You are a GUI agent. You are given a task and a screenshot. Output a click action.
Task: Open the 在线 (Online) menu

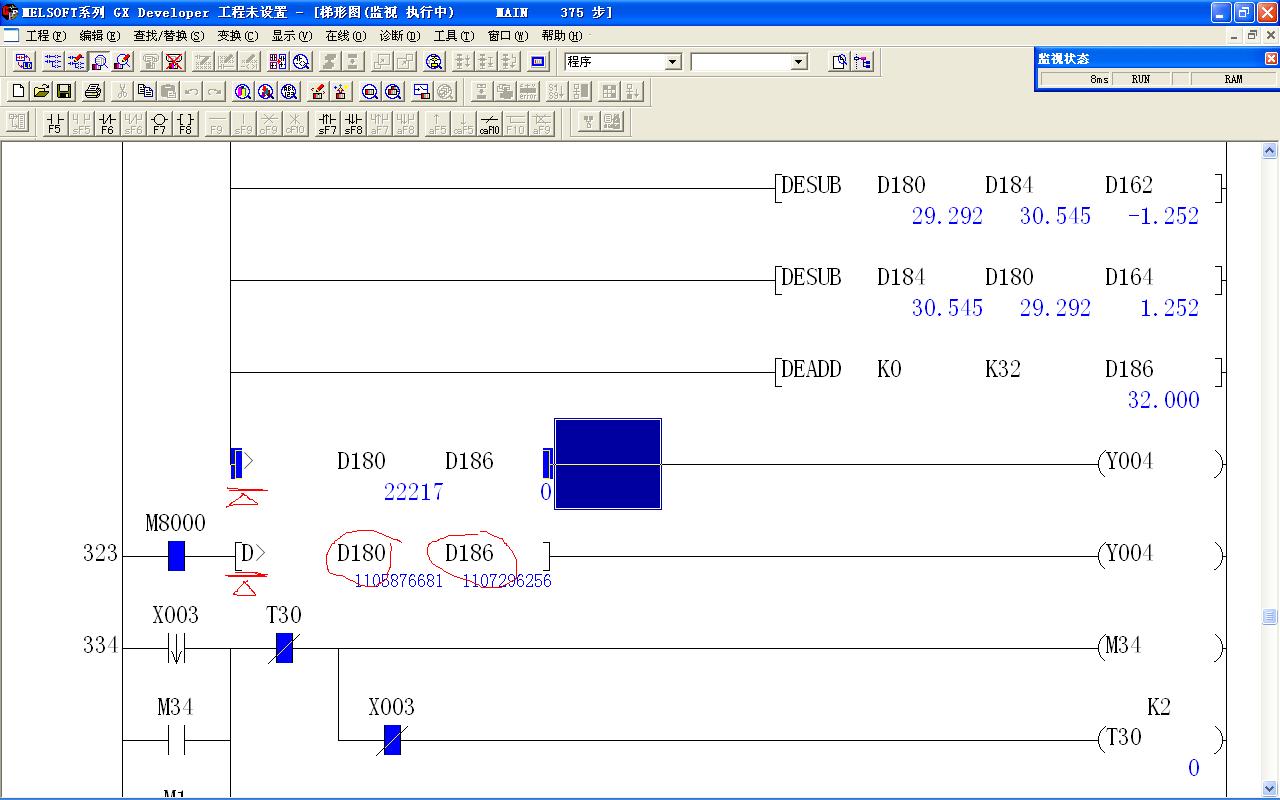[345, 35]
